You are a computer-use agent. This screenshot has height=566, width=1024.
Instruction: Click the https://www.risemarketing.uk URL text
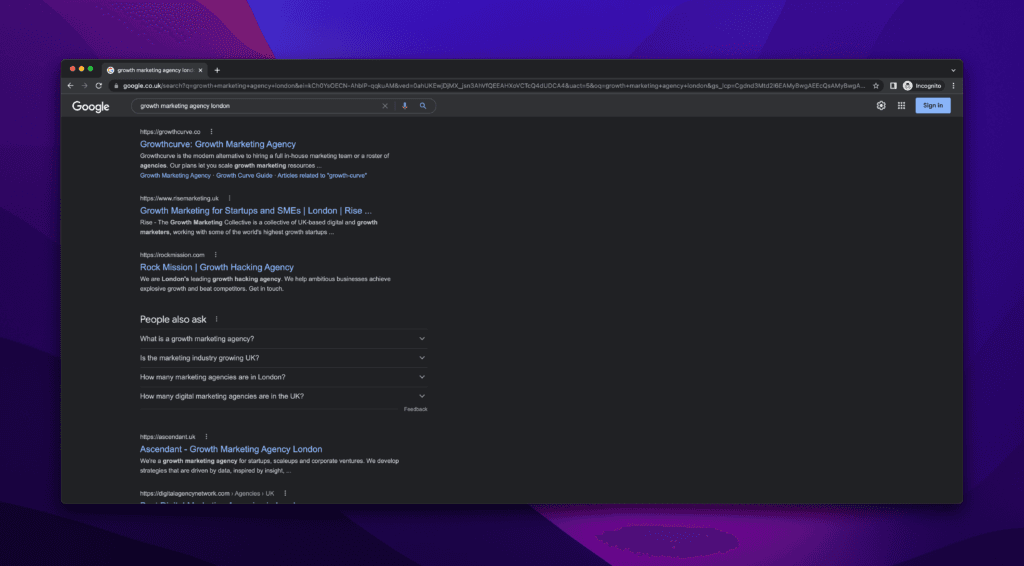pyautogui.click(x=179, y=198)
